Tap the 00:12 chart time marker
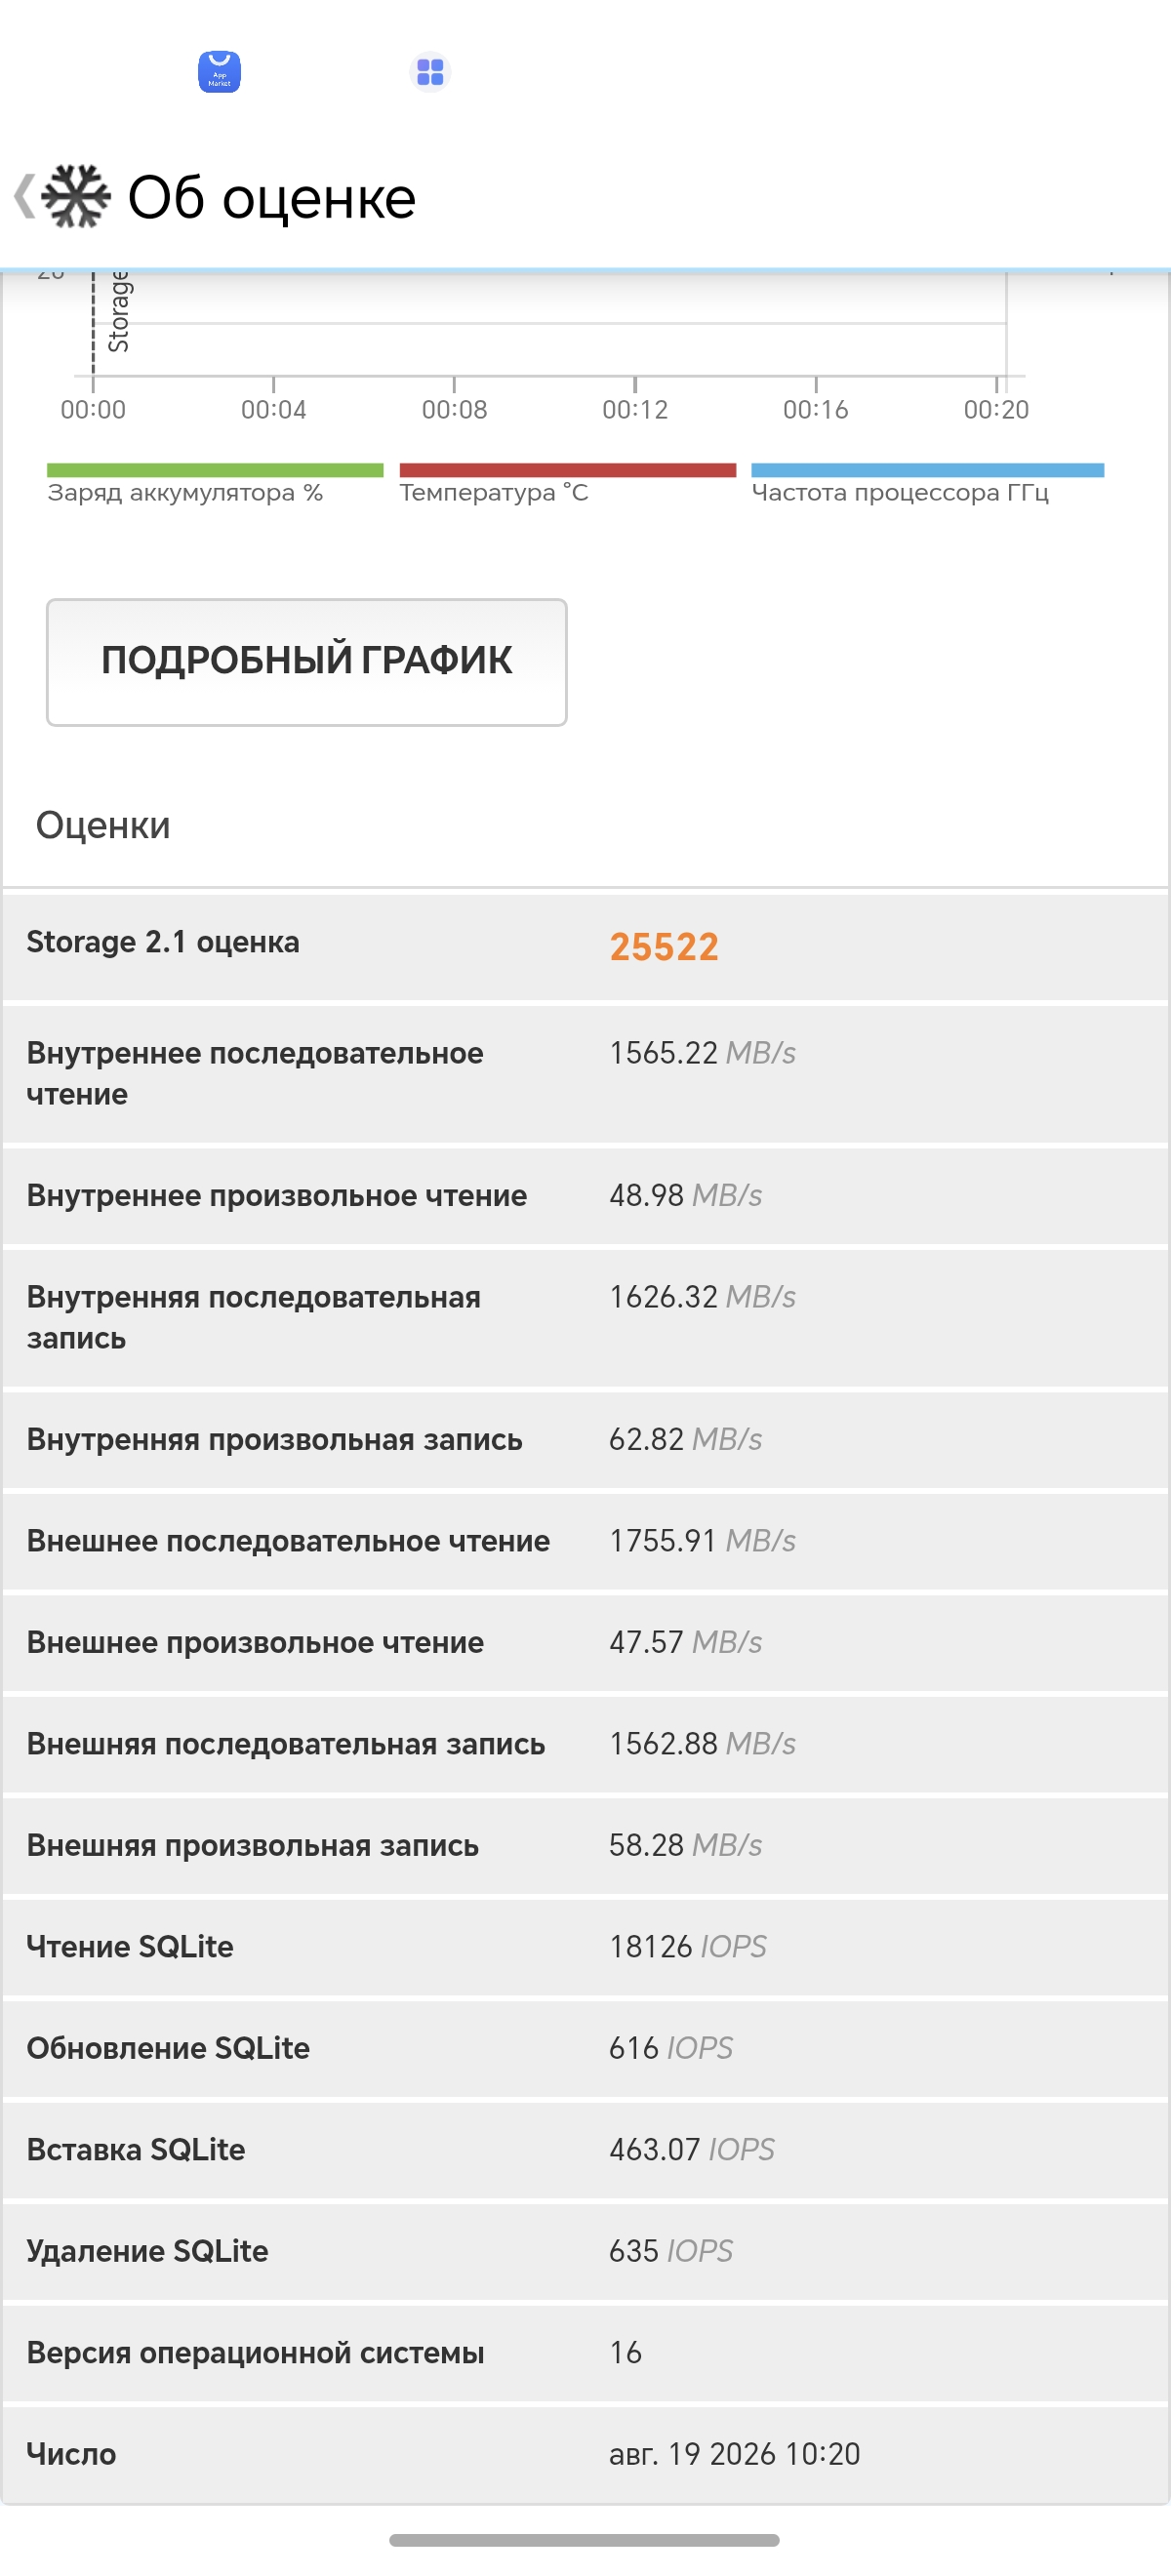1171x2576 pixels. 635,409
